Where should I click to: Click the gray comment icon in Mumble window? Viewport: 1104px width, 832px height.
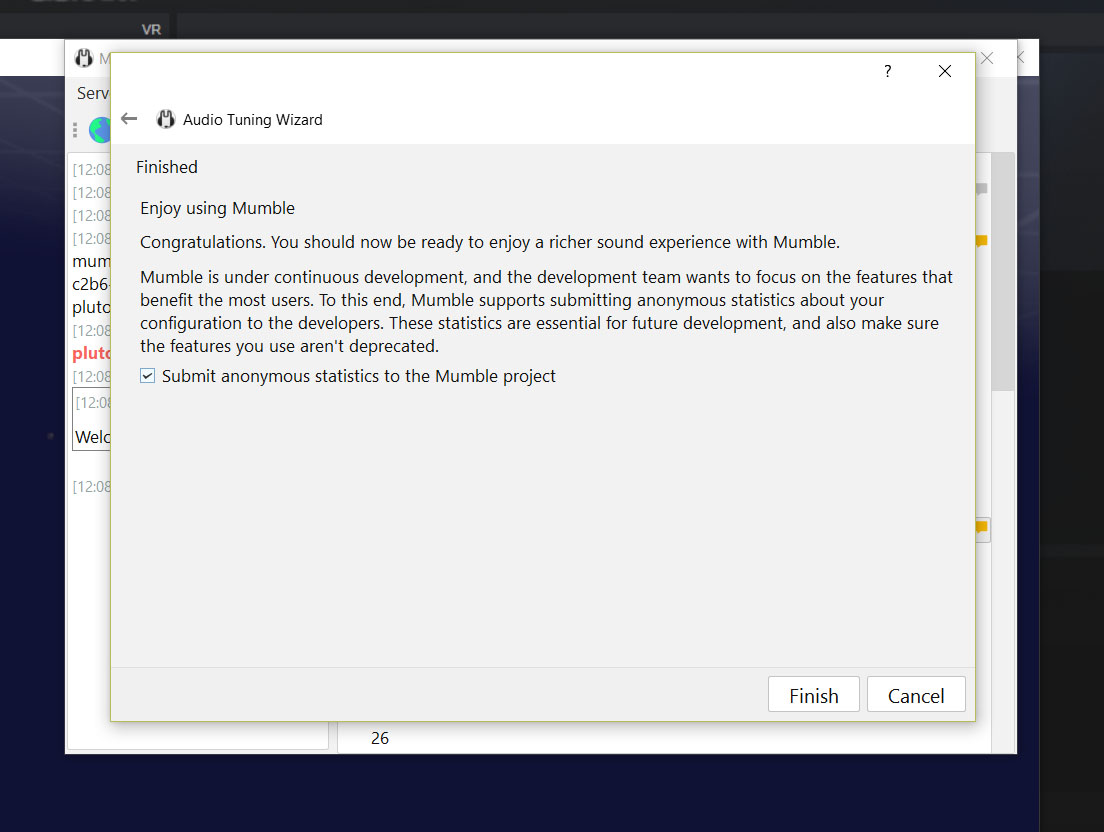[x=981, y=189]
